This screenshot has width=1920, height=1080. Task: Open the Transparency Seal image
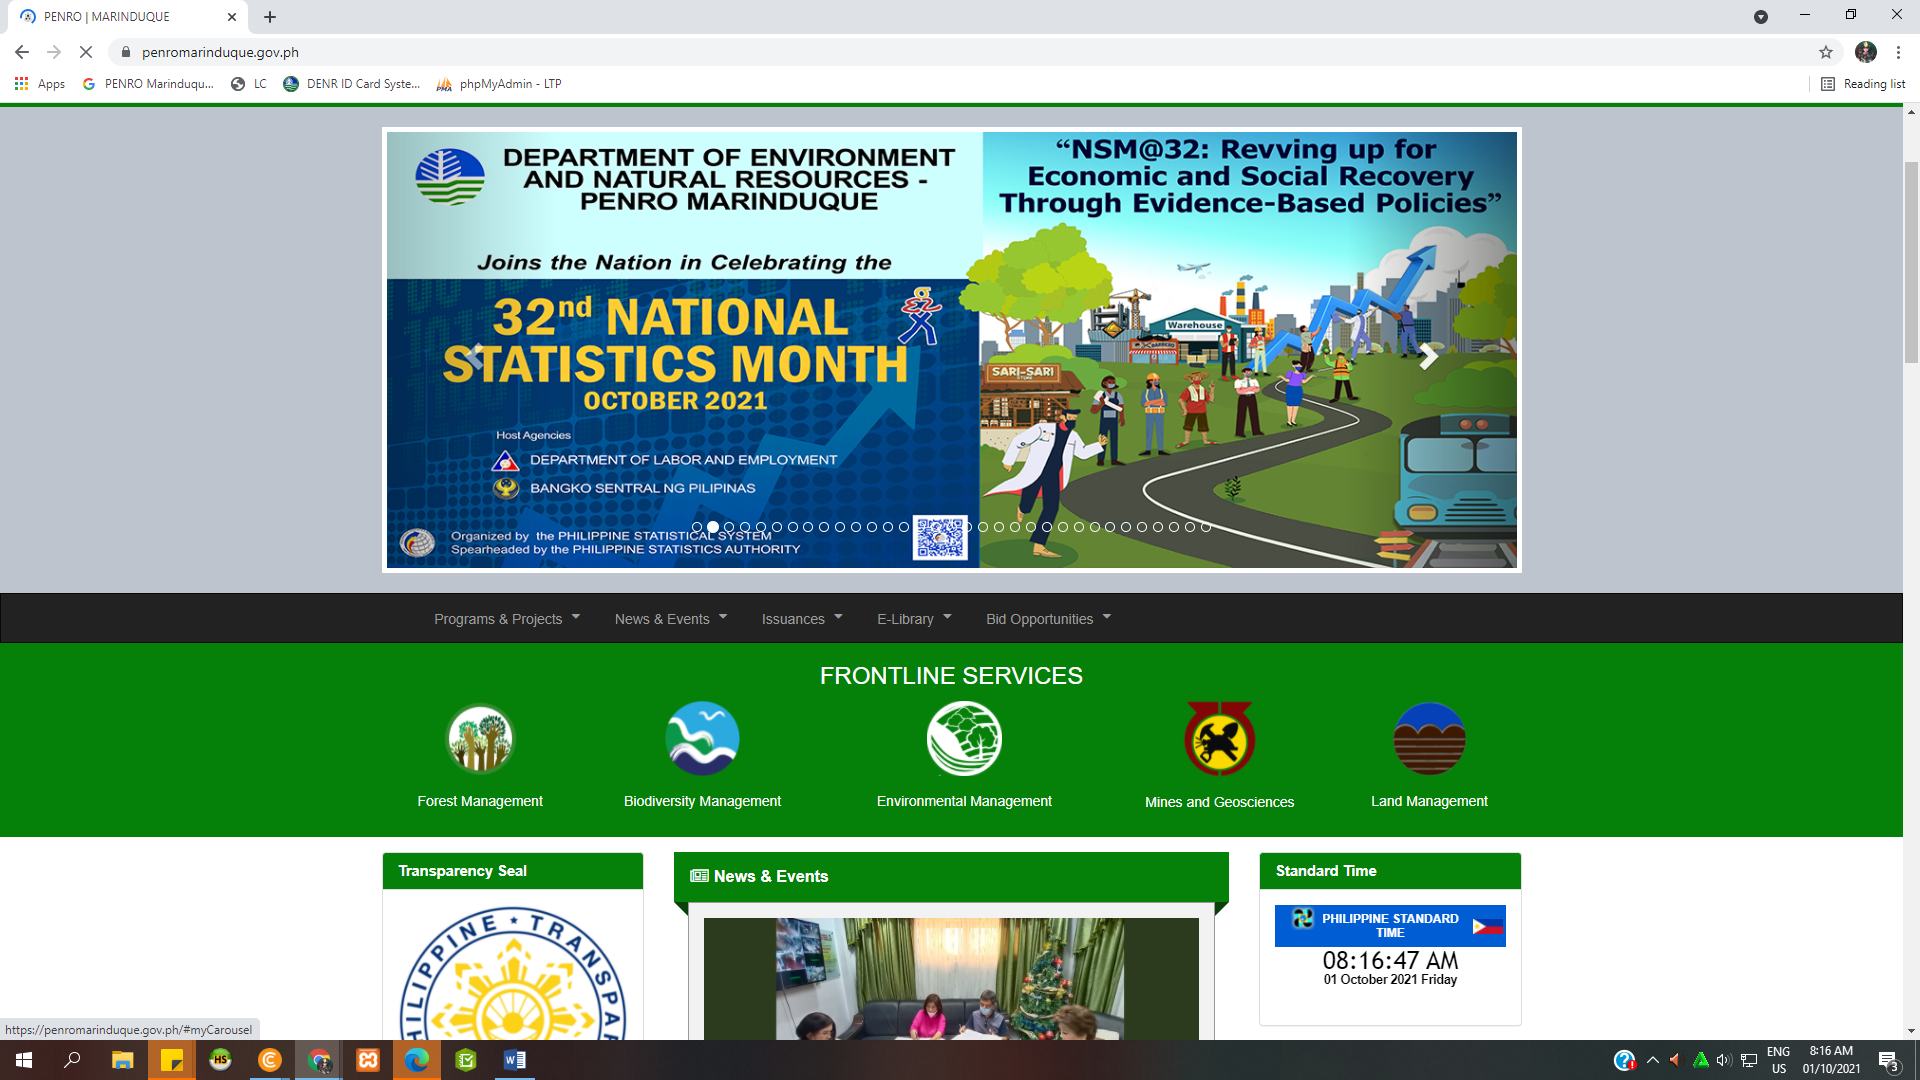point(513,972)
